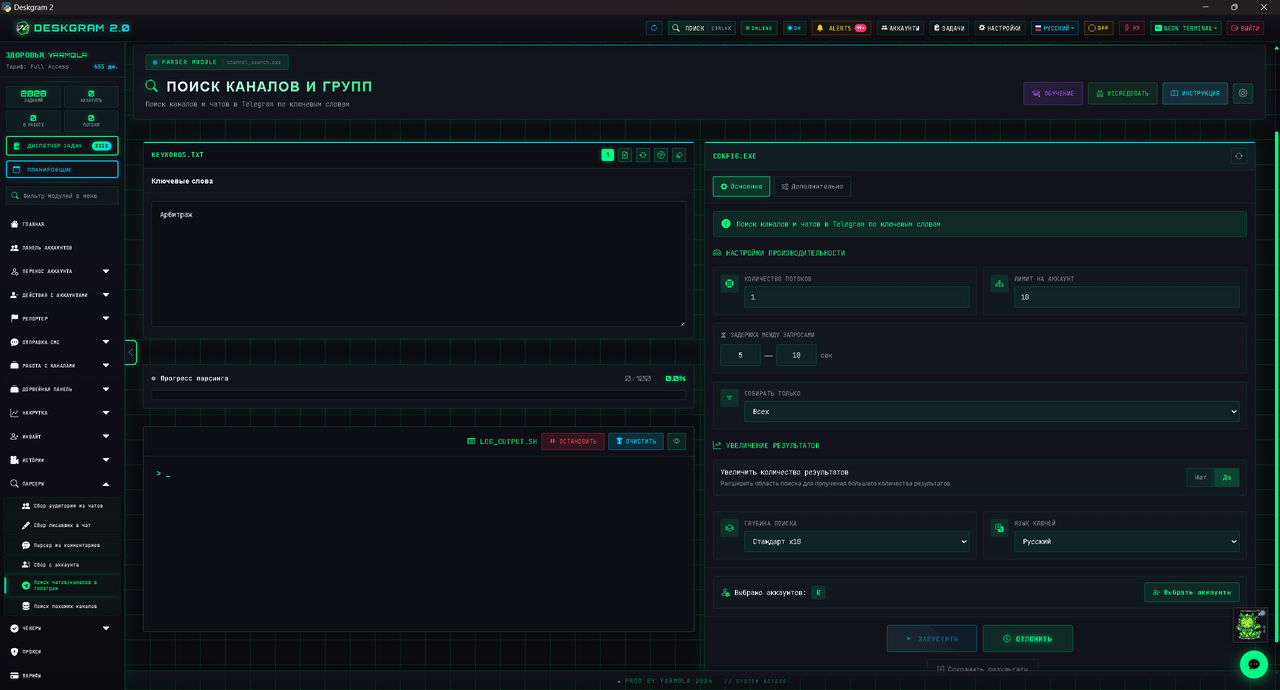Select Нет for increasing results
The width and height of the screenshot is (1280, 690).
click(1200, 477)
